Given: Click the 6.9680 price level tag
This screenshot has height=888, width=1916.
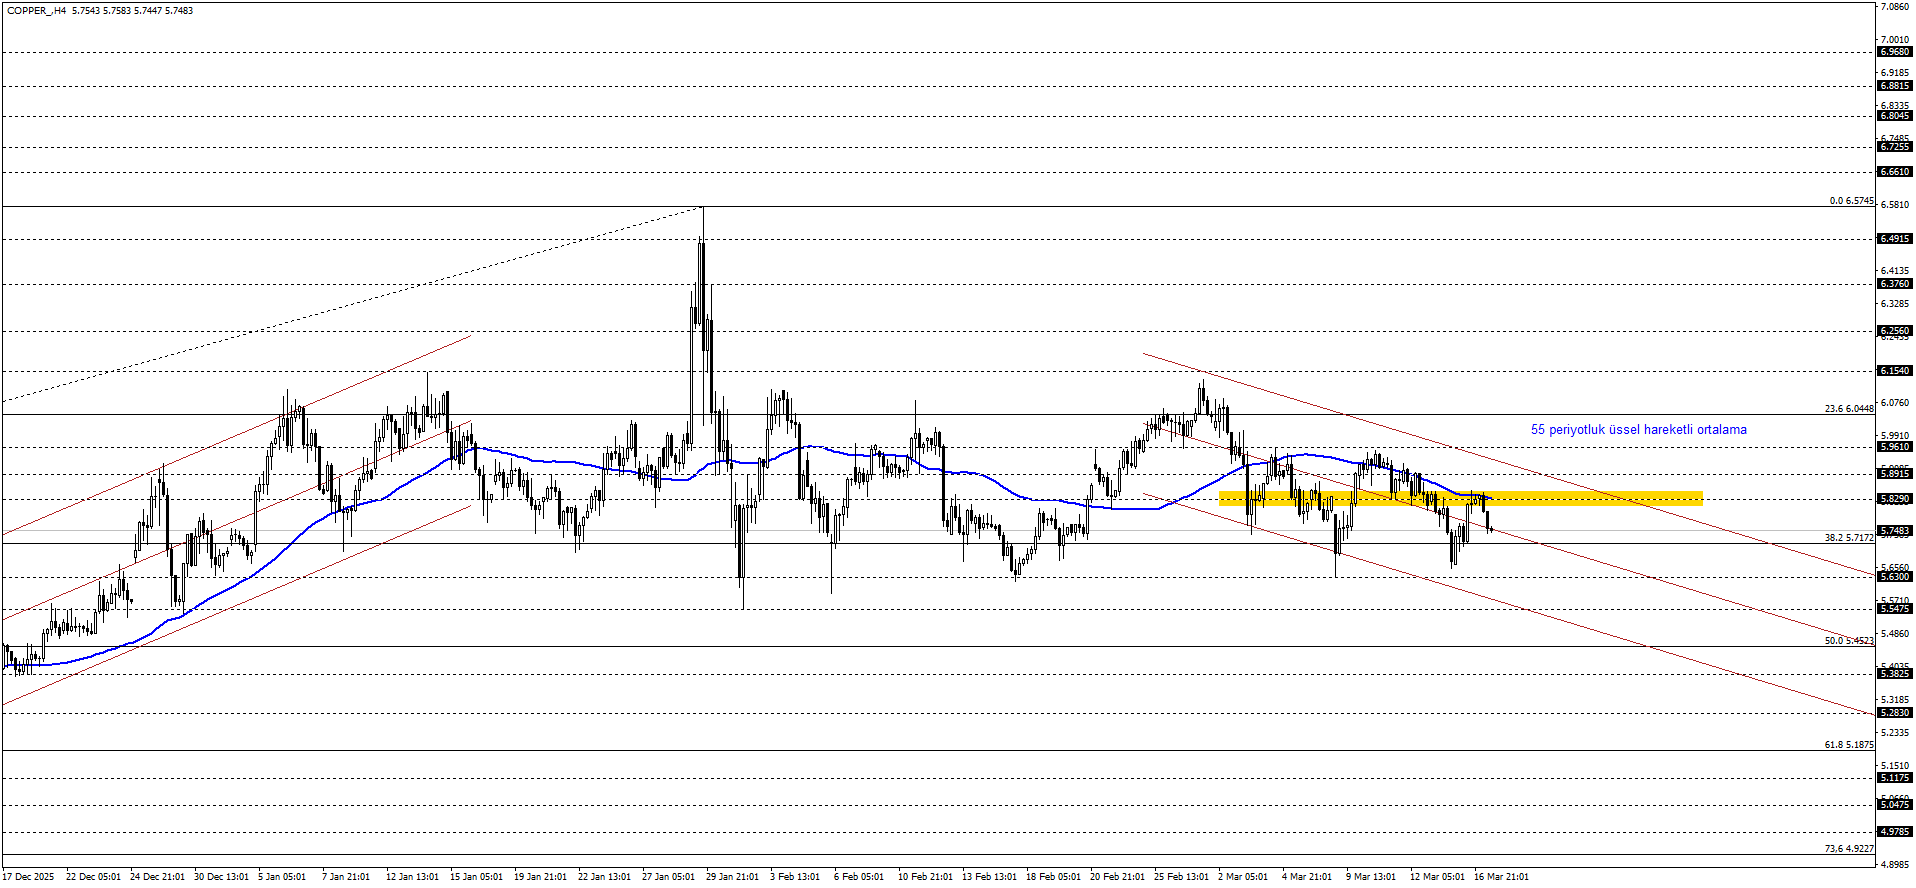Looking at the screenshot, I should [x=1894, y=52].
